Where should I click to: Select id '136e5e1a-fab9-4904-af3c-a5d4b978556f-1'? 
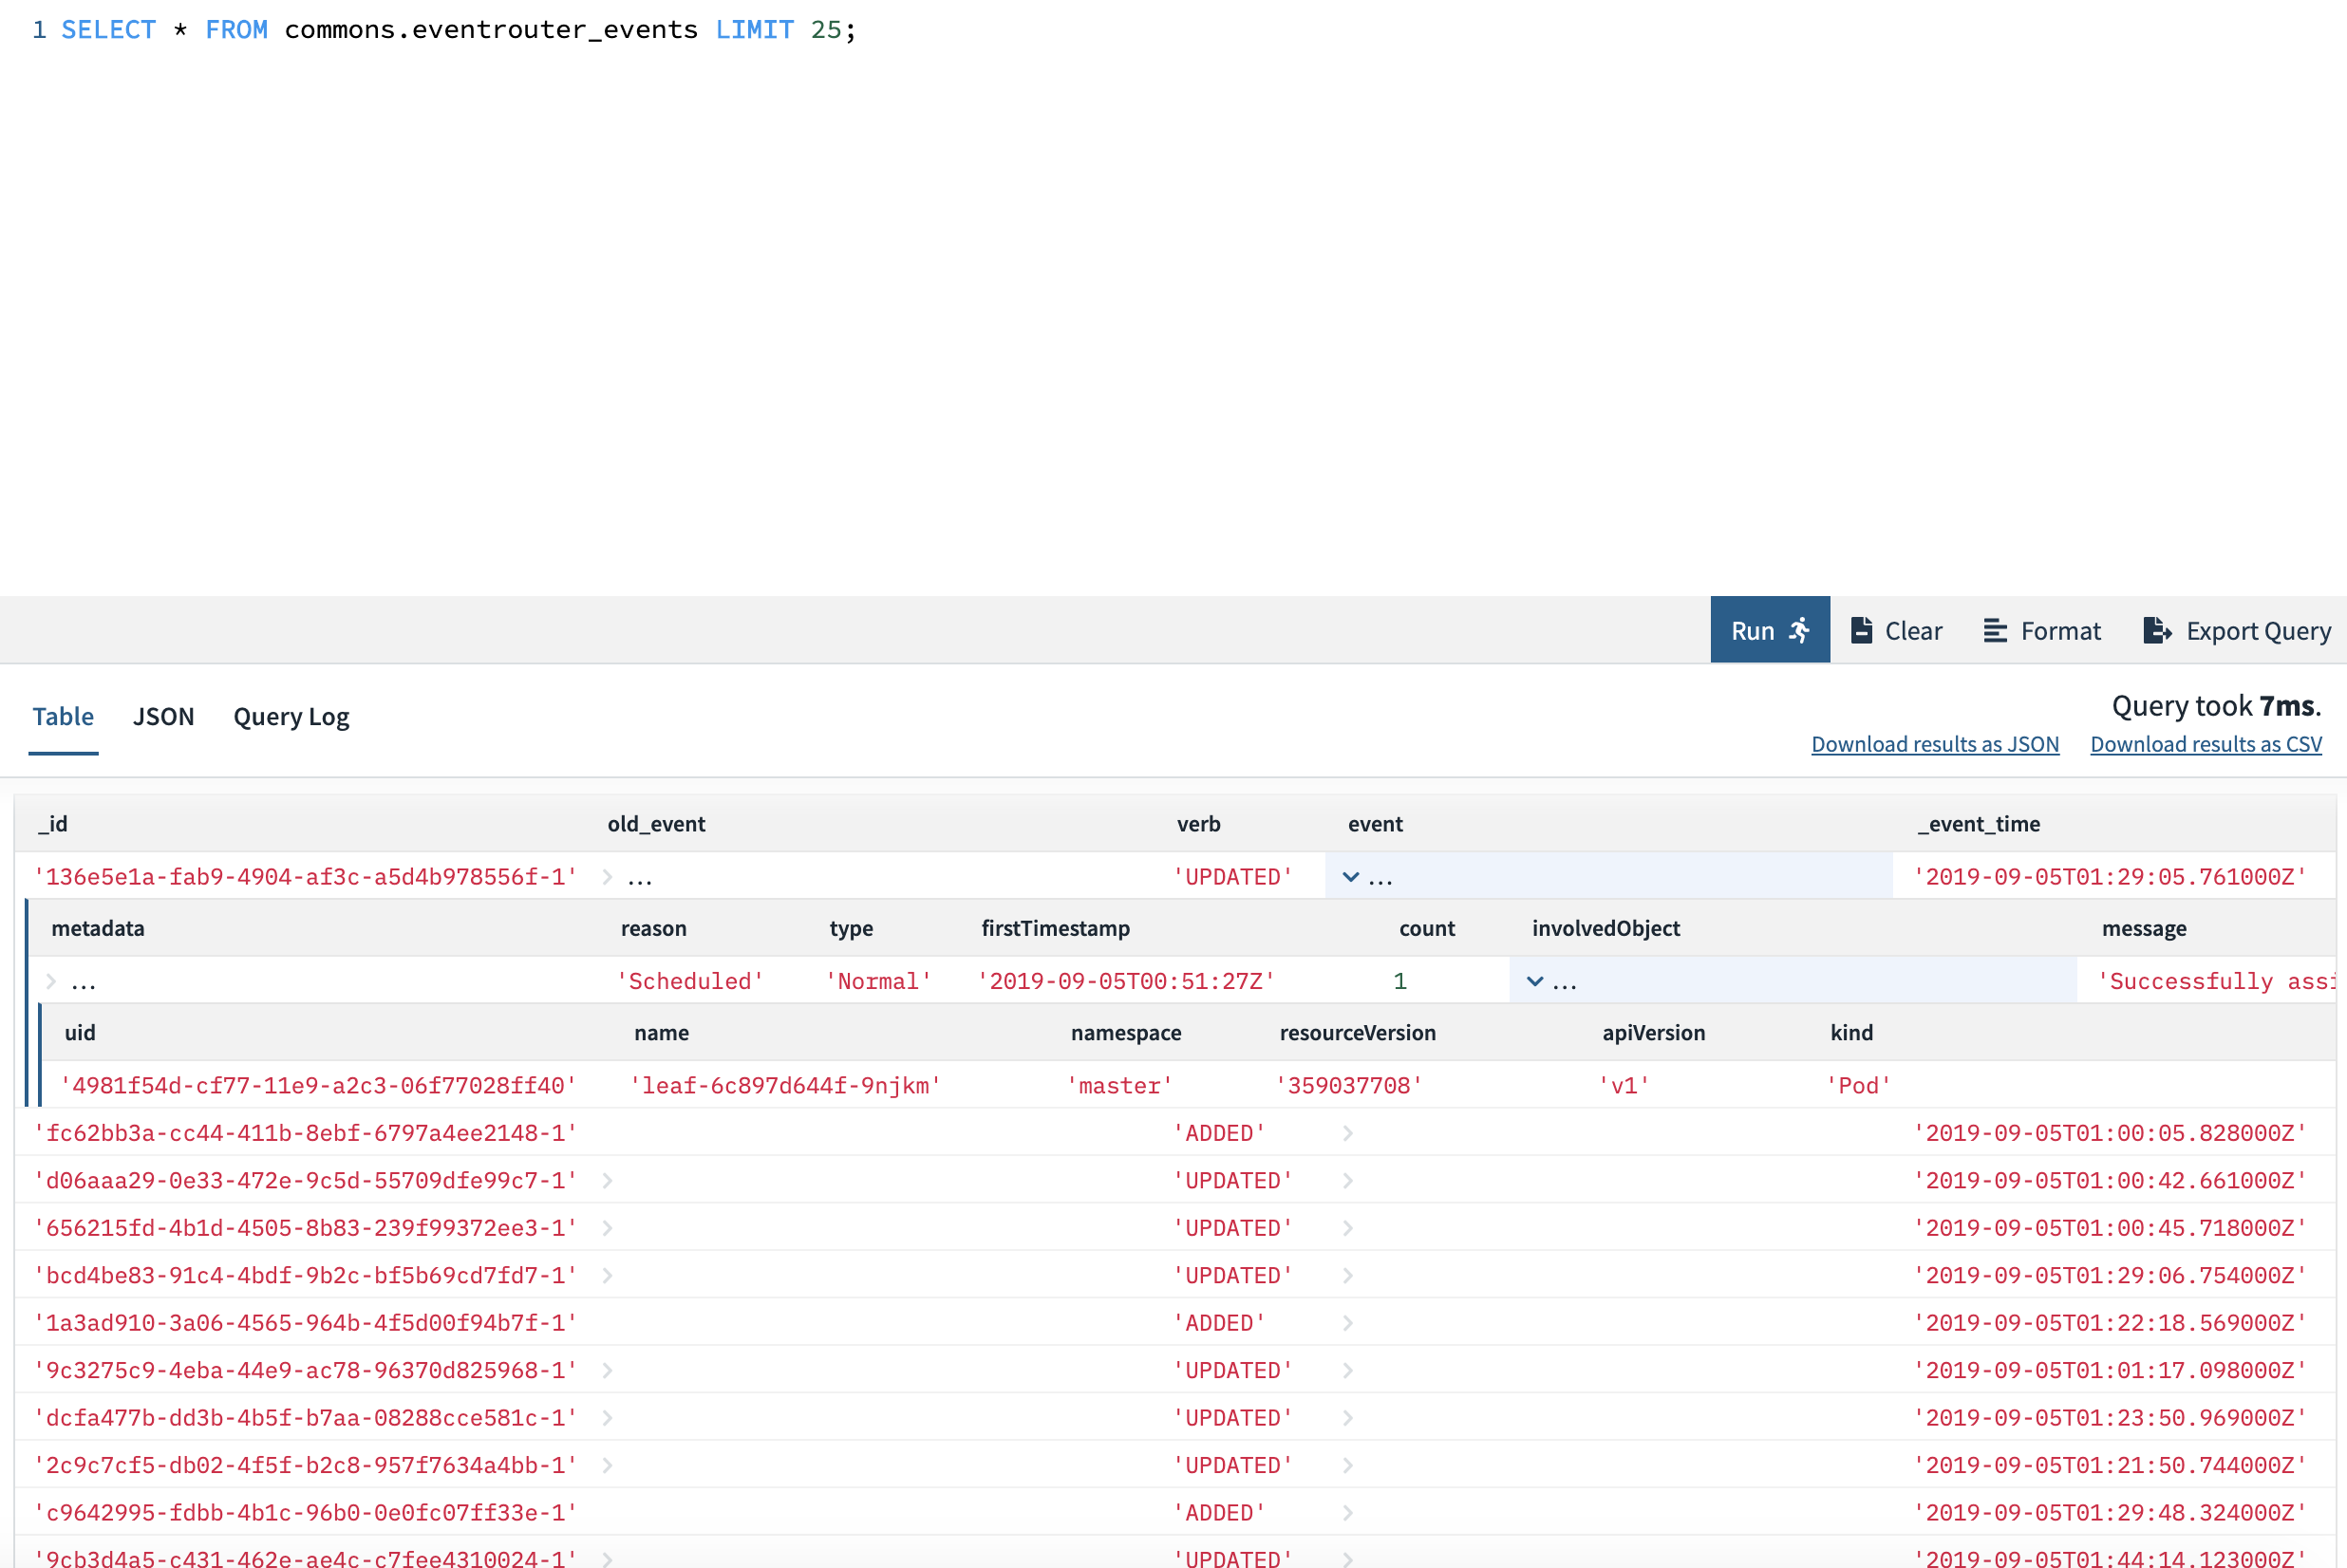click(306, 877)
